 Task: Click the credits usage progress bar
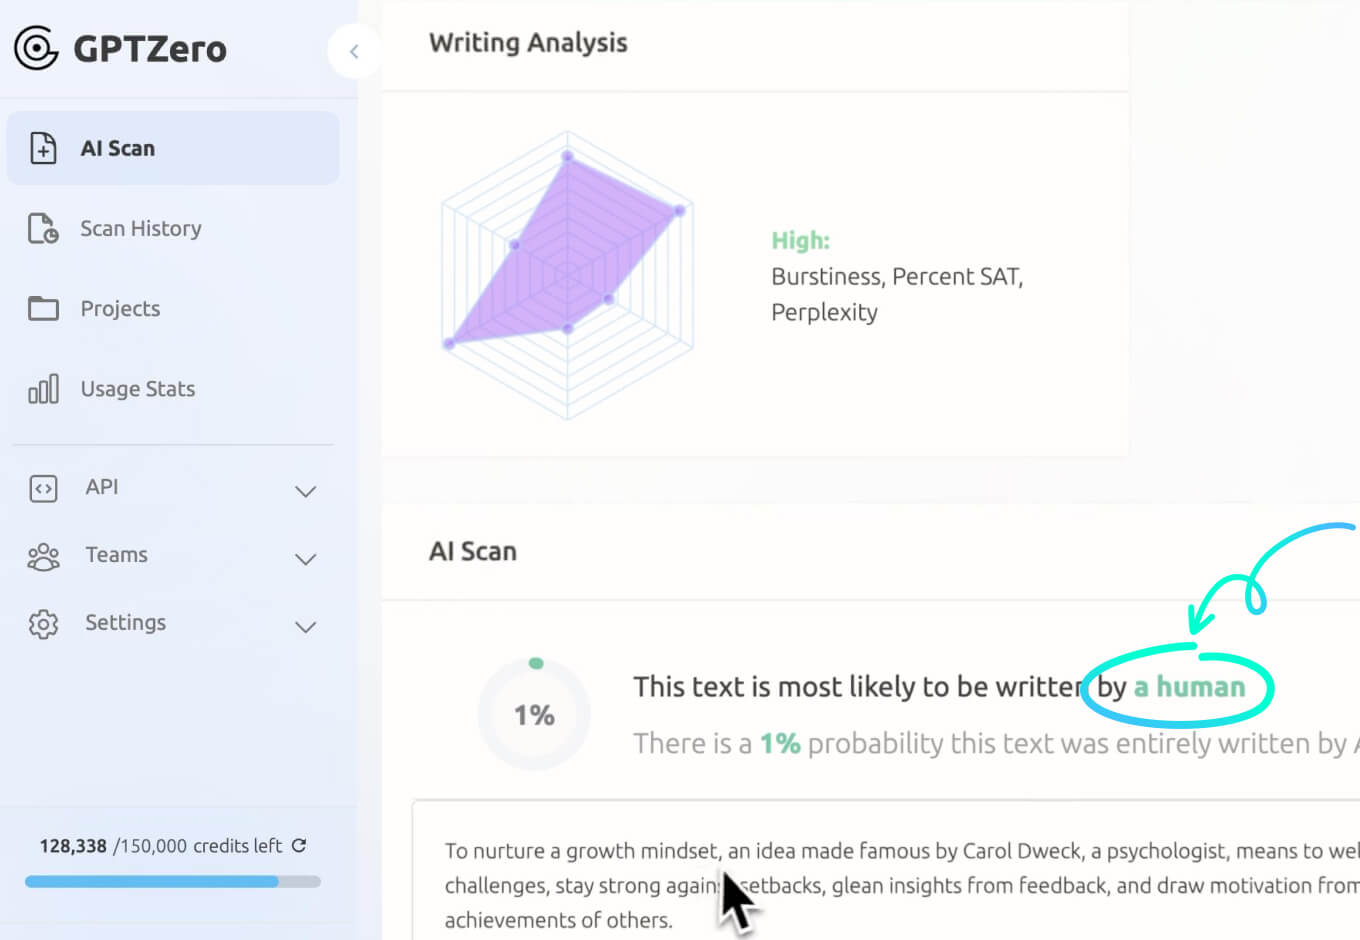tap(172, 882)
